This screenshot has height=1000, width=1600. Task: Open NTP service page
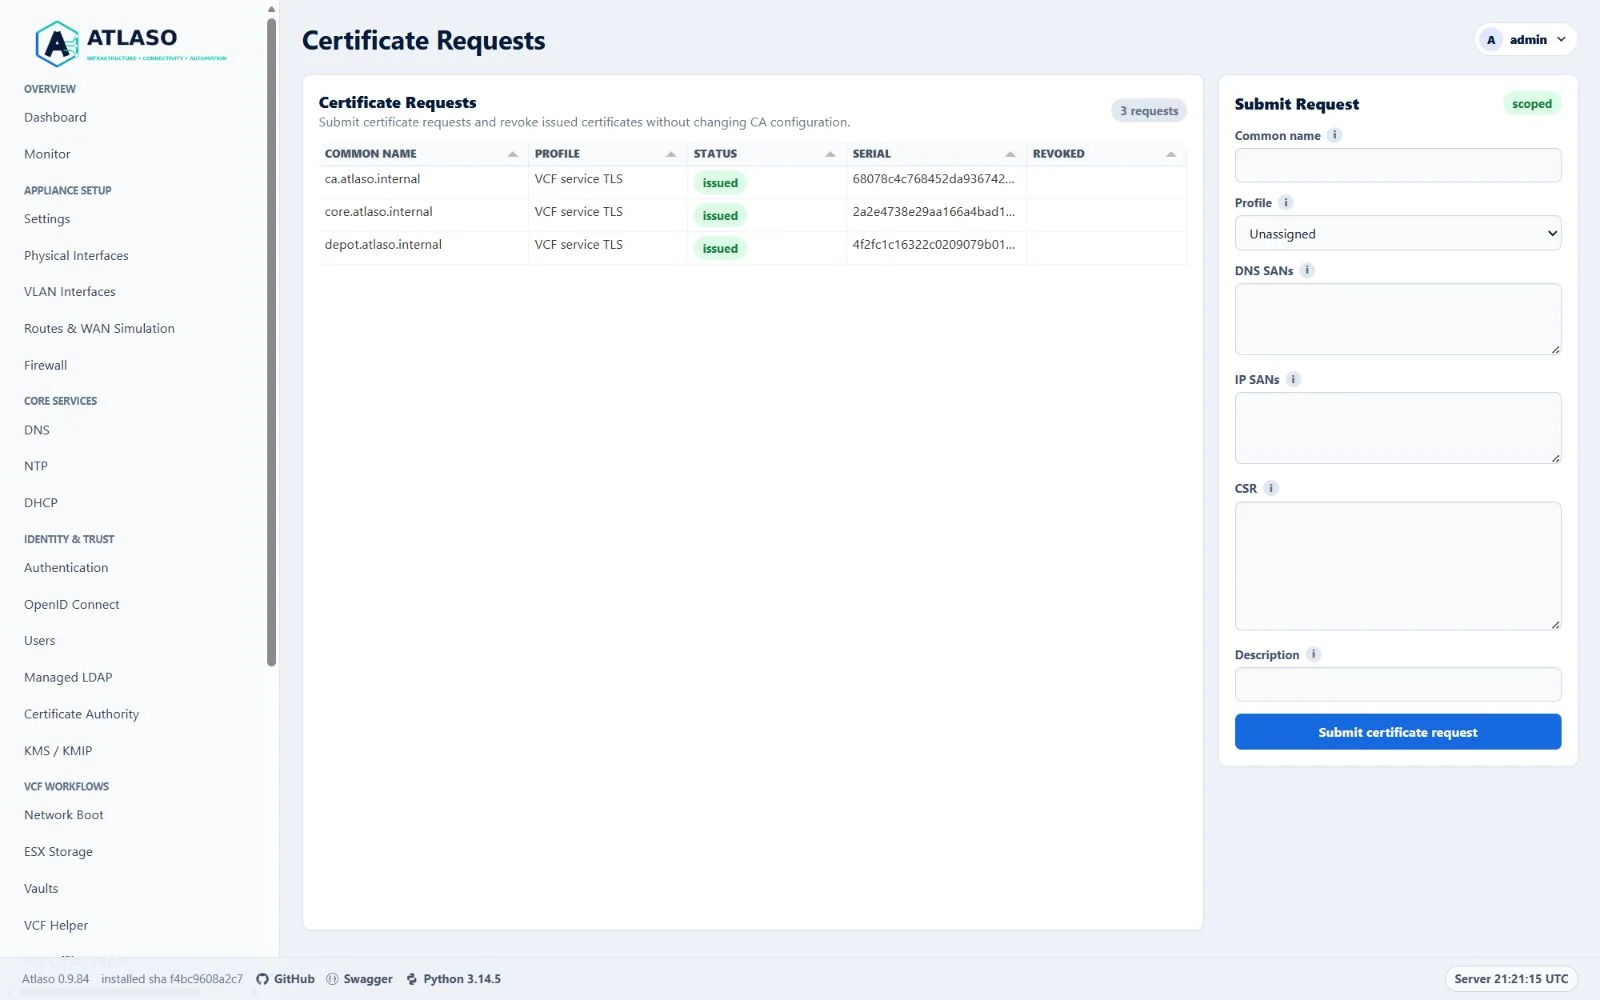click(x=36, y=466)
